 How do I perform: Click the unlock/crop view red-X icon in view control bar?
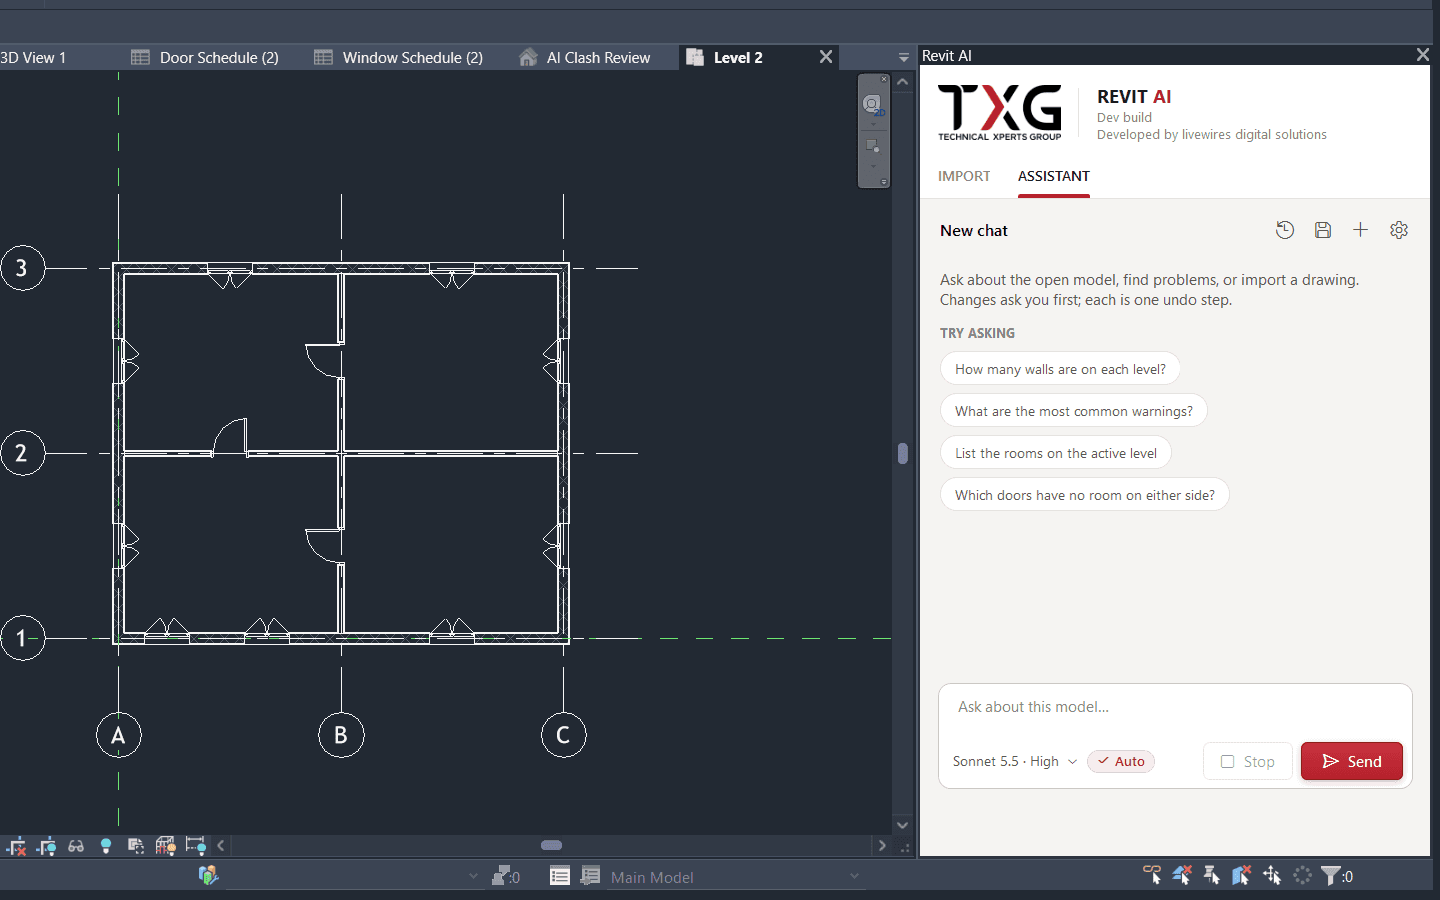click(x=16, y=846)
